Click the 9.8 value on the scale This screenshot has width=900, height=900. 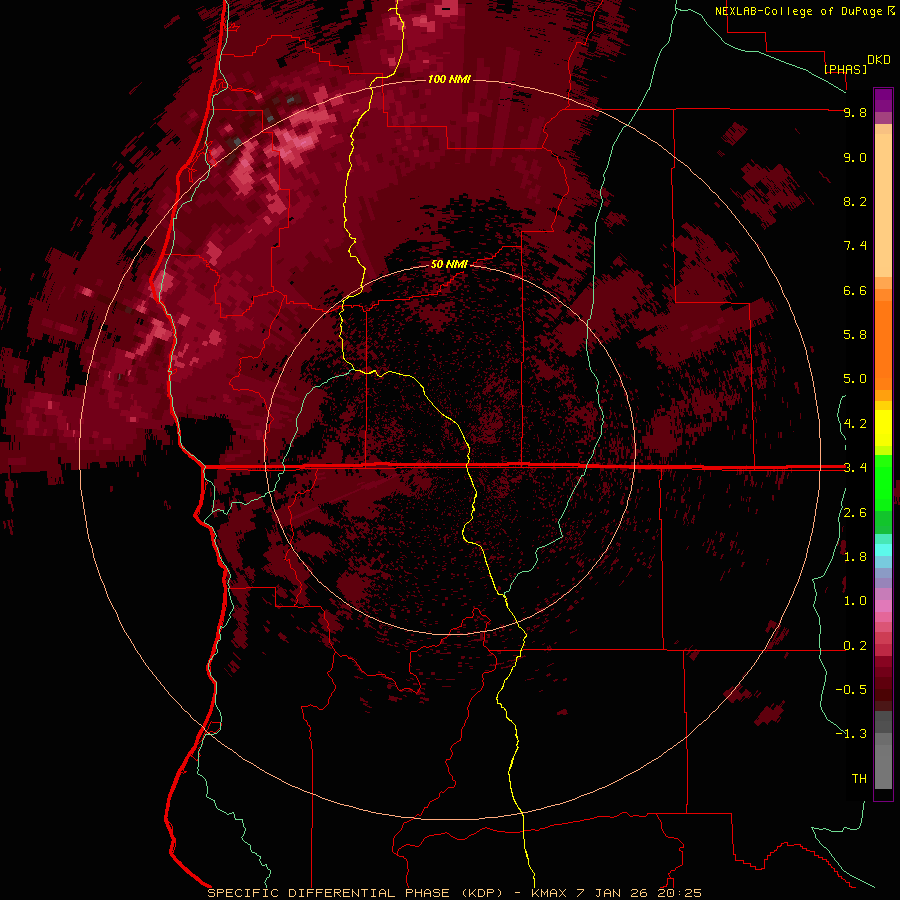click(x=855, y=112)
